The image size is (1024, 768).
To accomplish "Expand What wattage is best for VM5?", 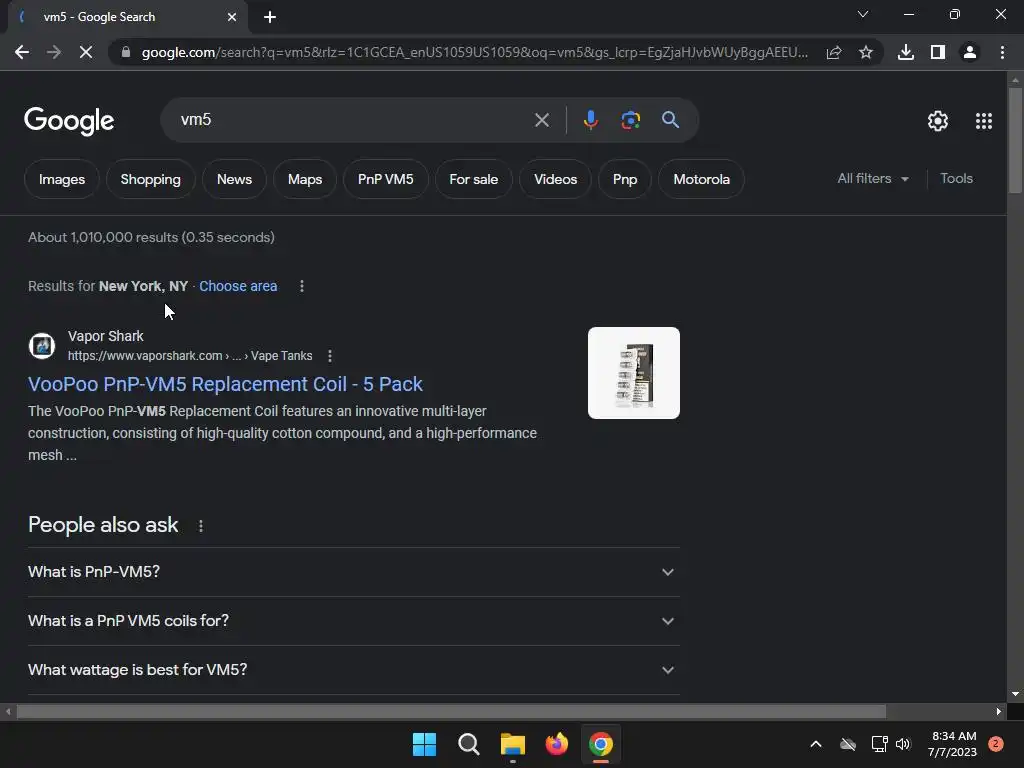I will [354, 670].
